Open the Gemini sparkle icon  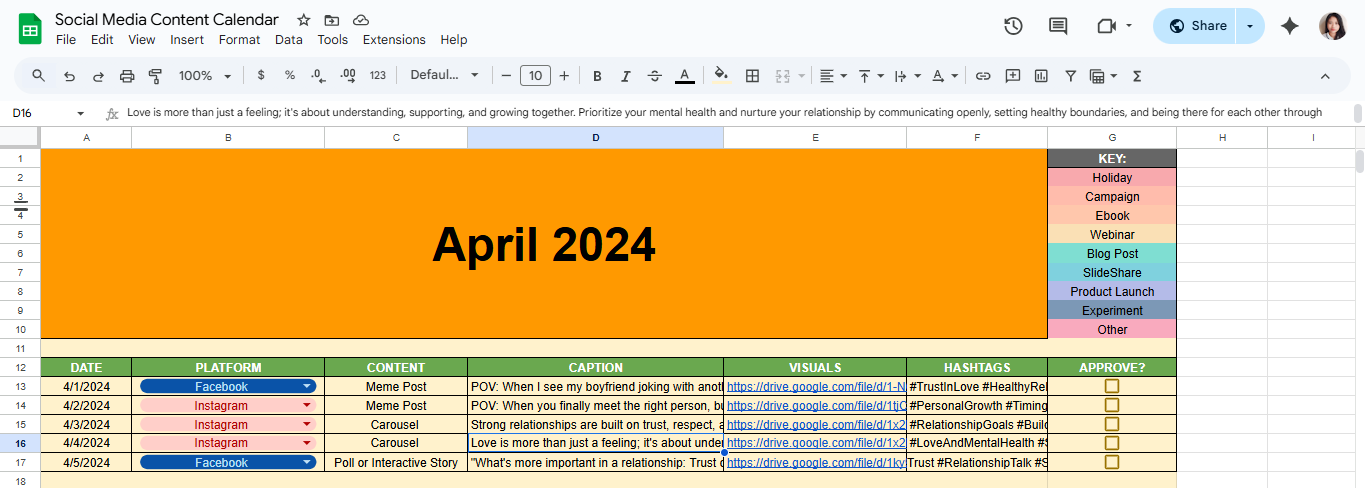pyautogui.click(x=1290, y=26)
